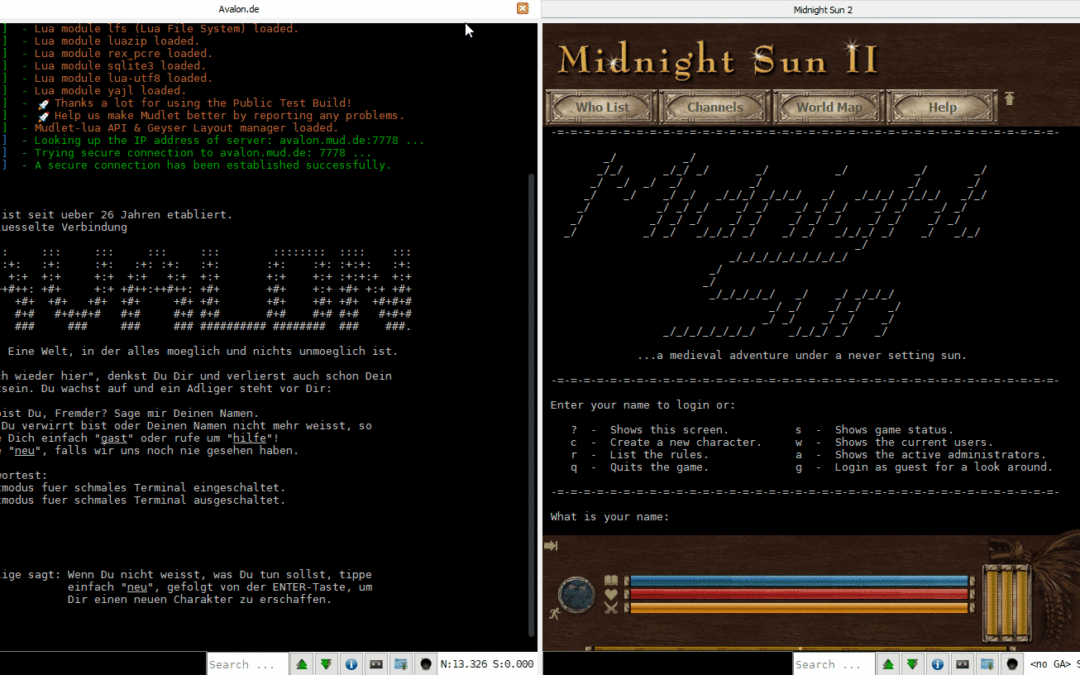1080x675 pixels.
Task: Click the book icon beside the blue bar
Action: coord(611,581)
